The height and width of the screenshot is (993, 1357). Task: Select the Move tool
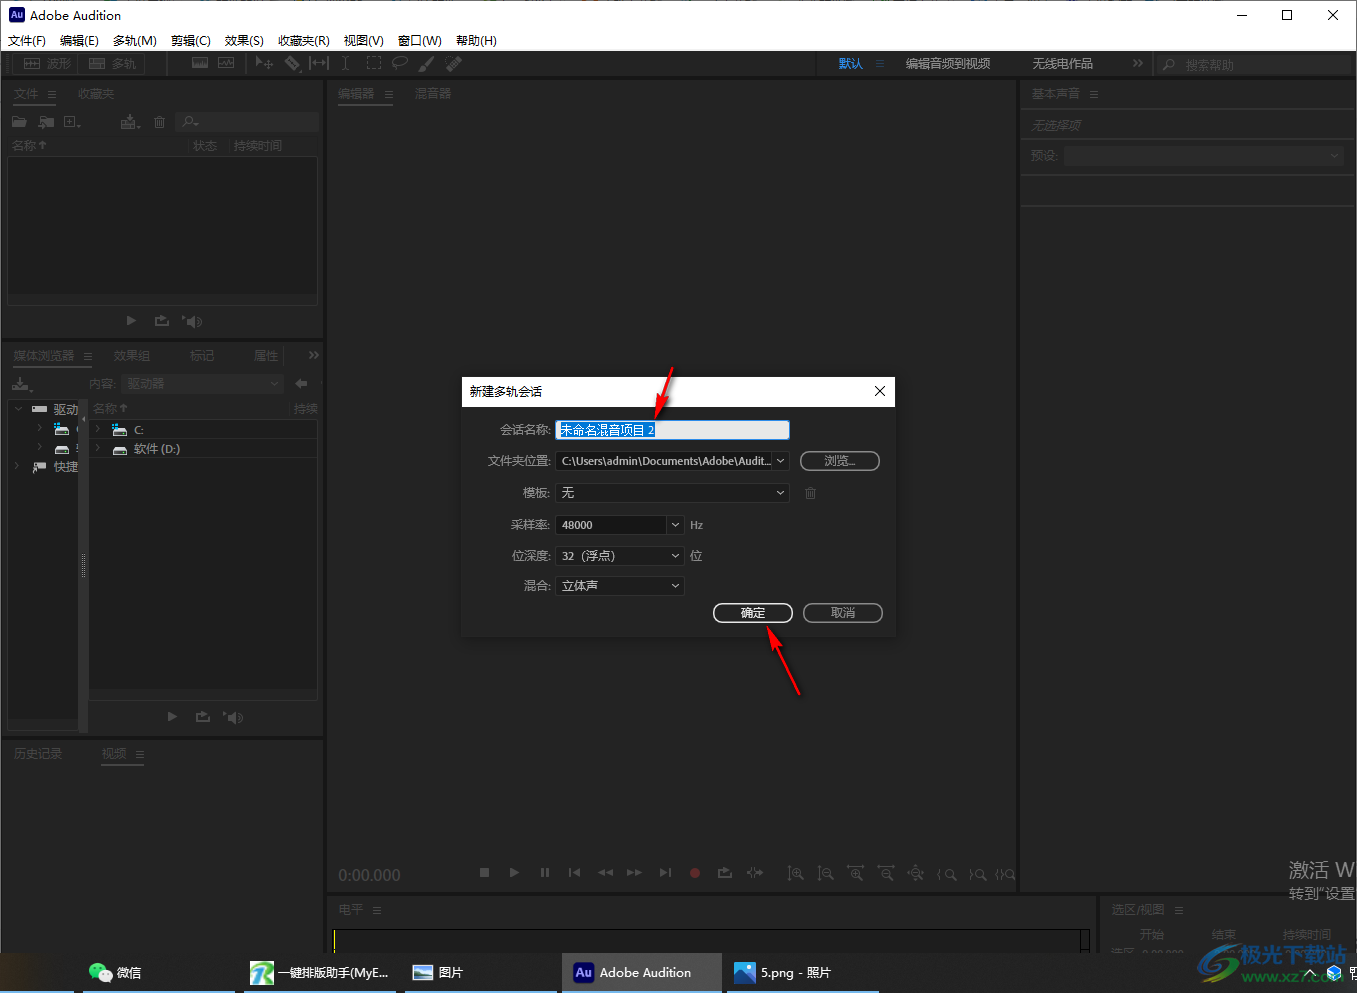coord(264,63)
